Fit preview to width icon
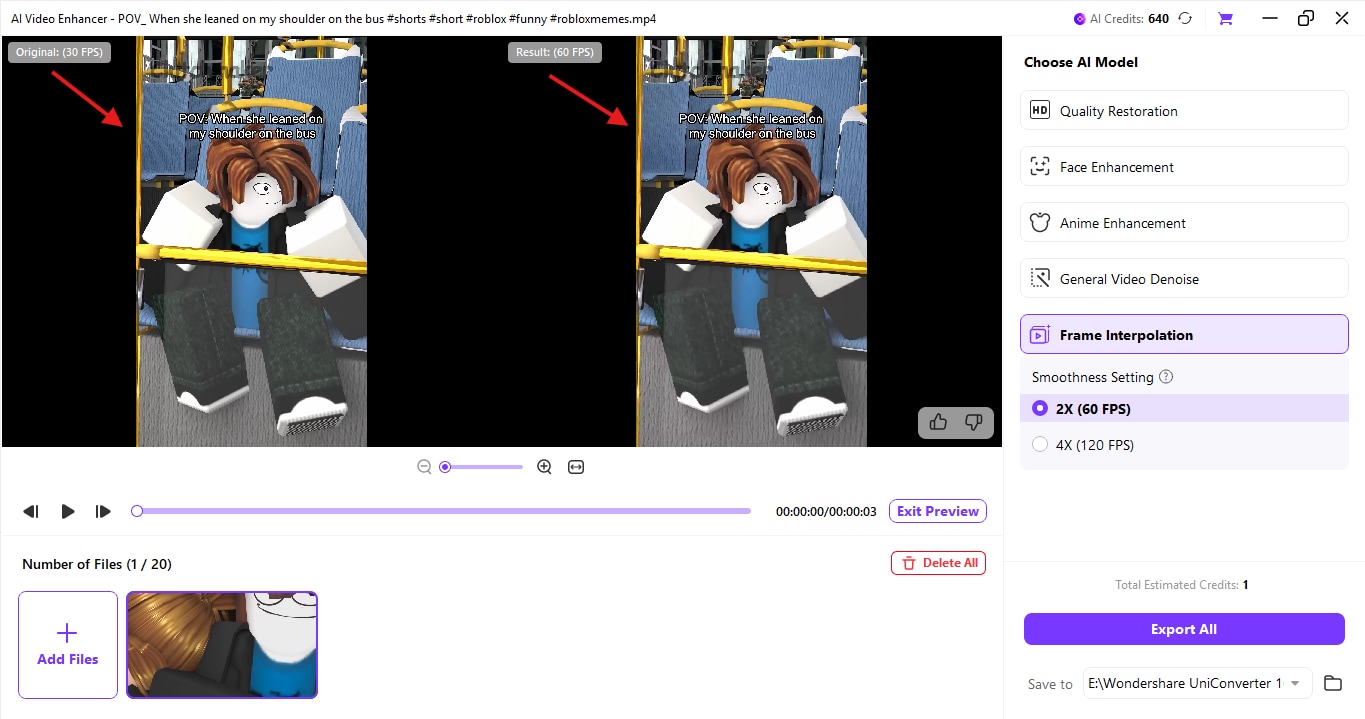1365x719 pixels. tap(576, 467)
